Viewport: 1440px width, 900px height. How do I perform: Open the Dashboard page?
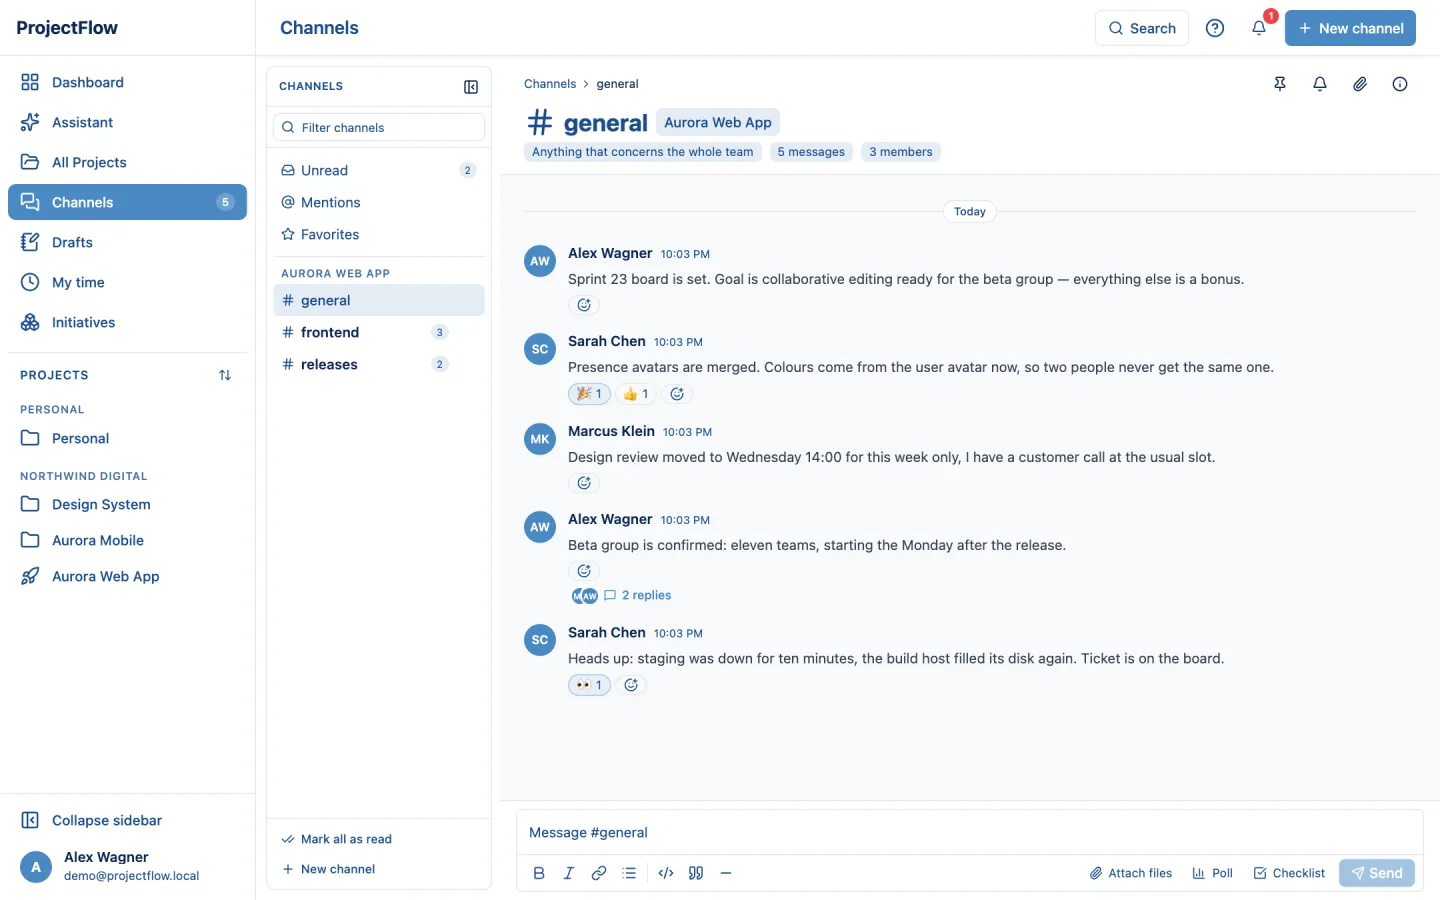coord(127,82)
